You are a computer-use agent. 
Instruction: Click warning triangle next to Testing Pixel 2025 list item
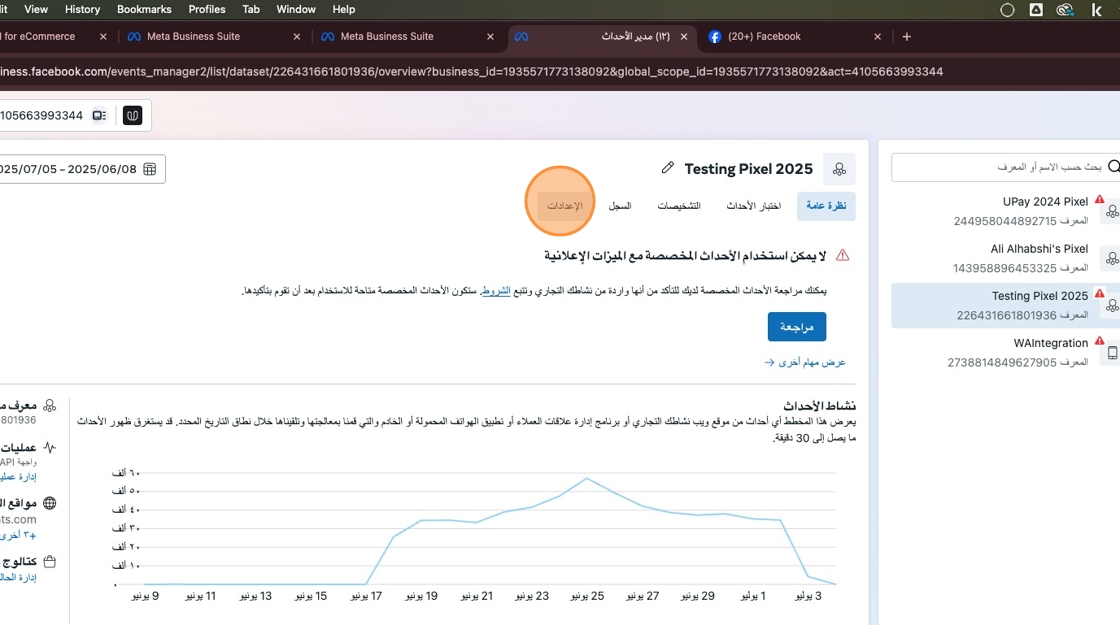click(x=1099, y=294)
